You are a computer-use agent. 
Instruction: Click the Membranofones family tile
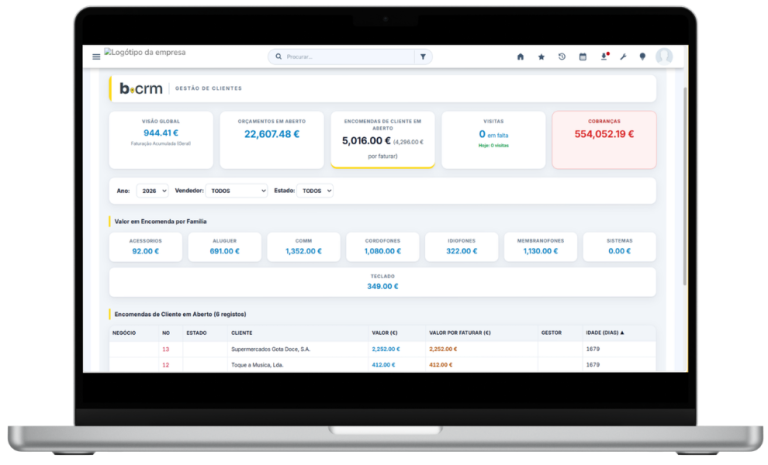tap(540, 246)
